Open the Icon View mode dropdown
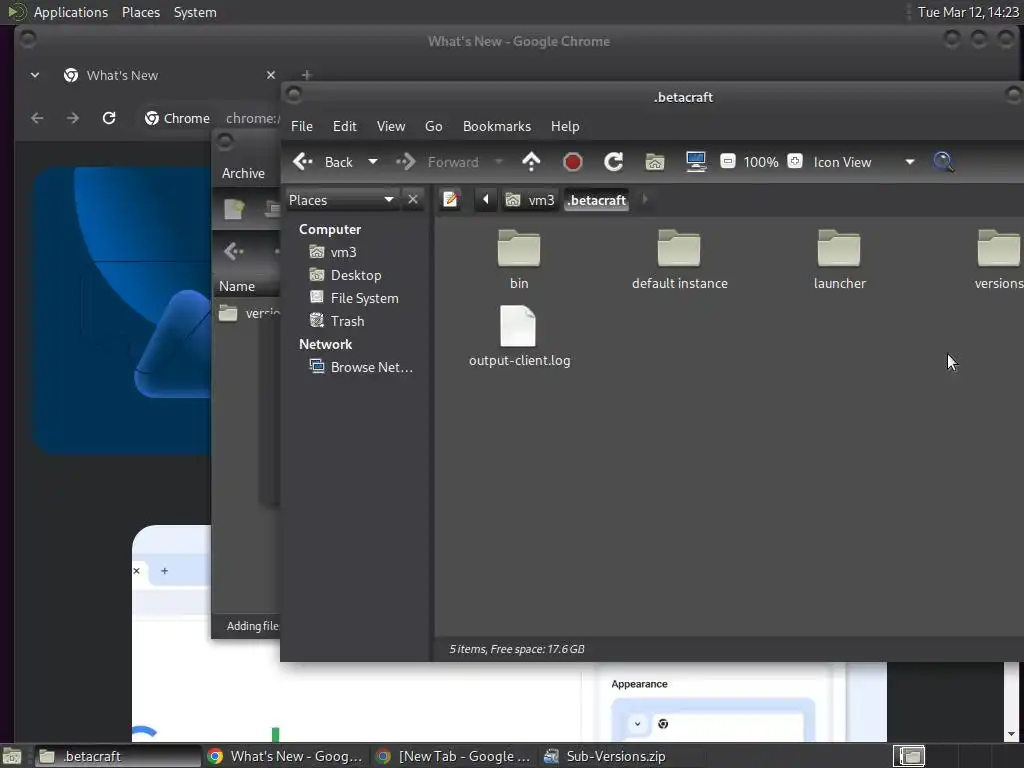Viewport: 1024px width, 768px height. (862, 162)
